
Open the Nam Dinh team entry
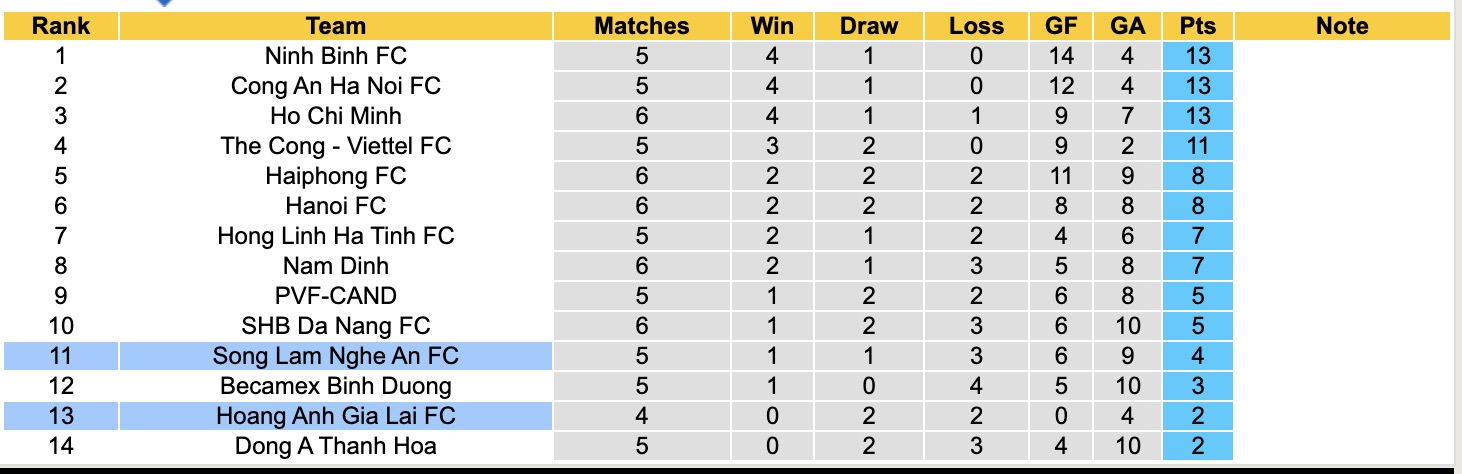pyautogui.click(x=336, y=266)
